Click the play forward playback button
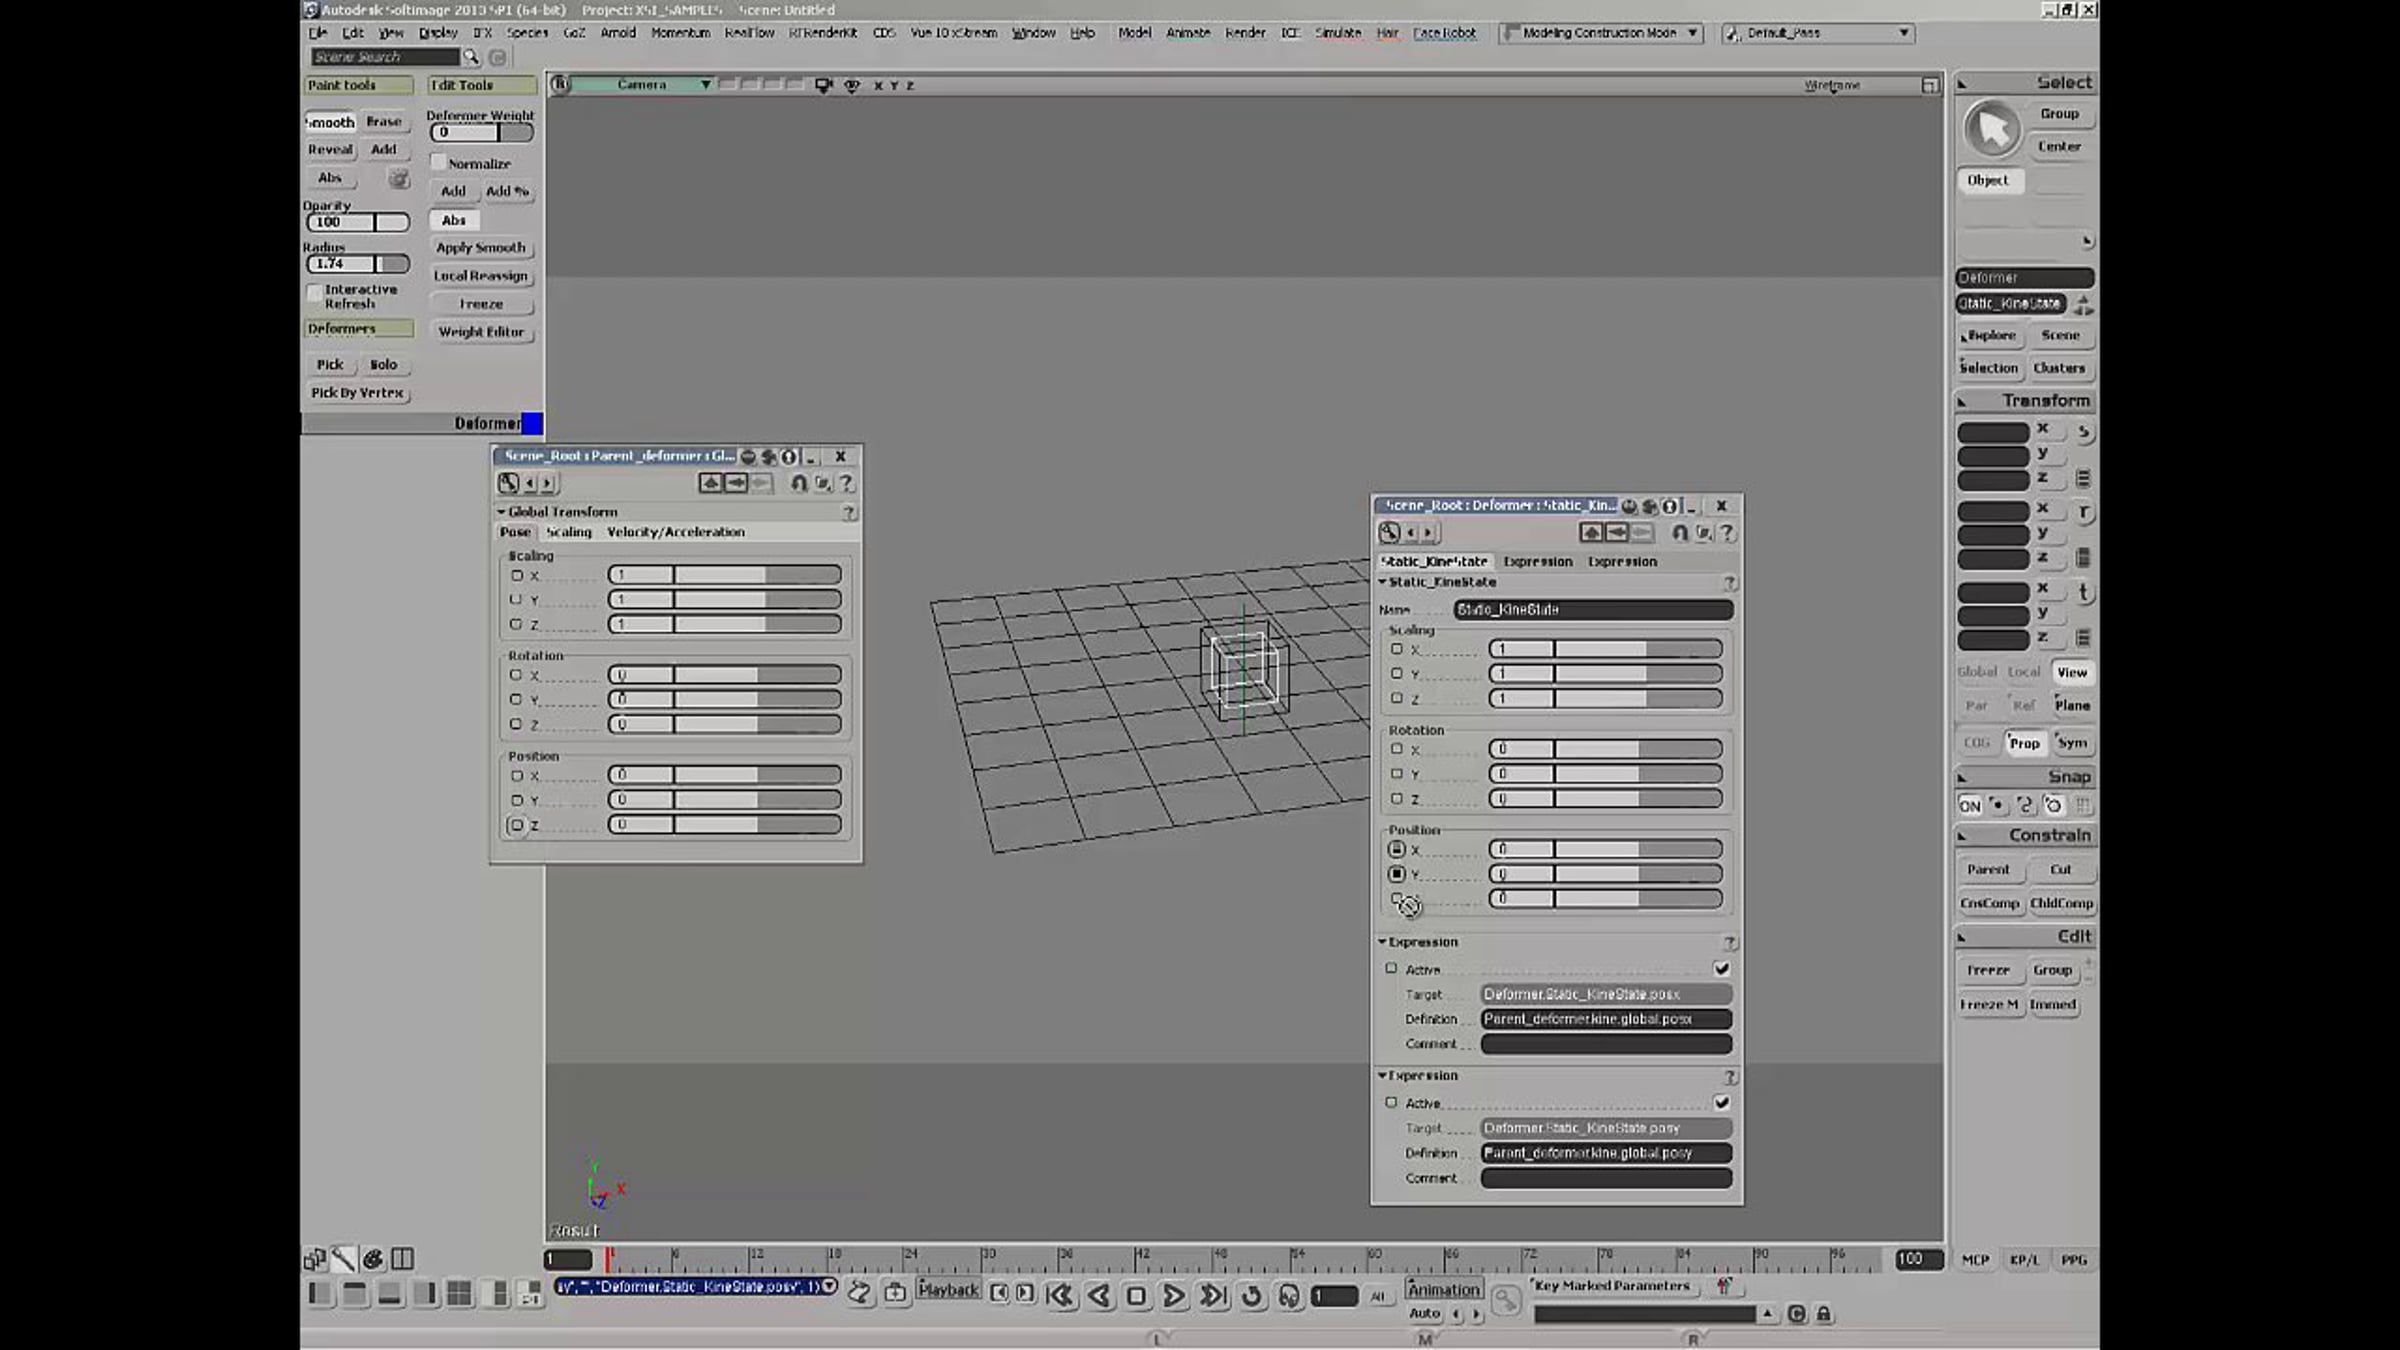The width and height of the screenshot is (2400, 1350). (x=1174, y=1296)
